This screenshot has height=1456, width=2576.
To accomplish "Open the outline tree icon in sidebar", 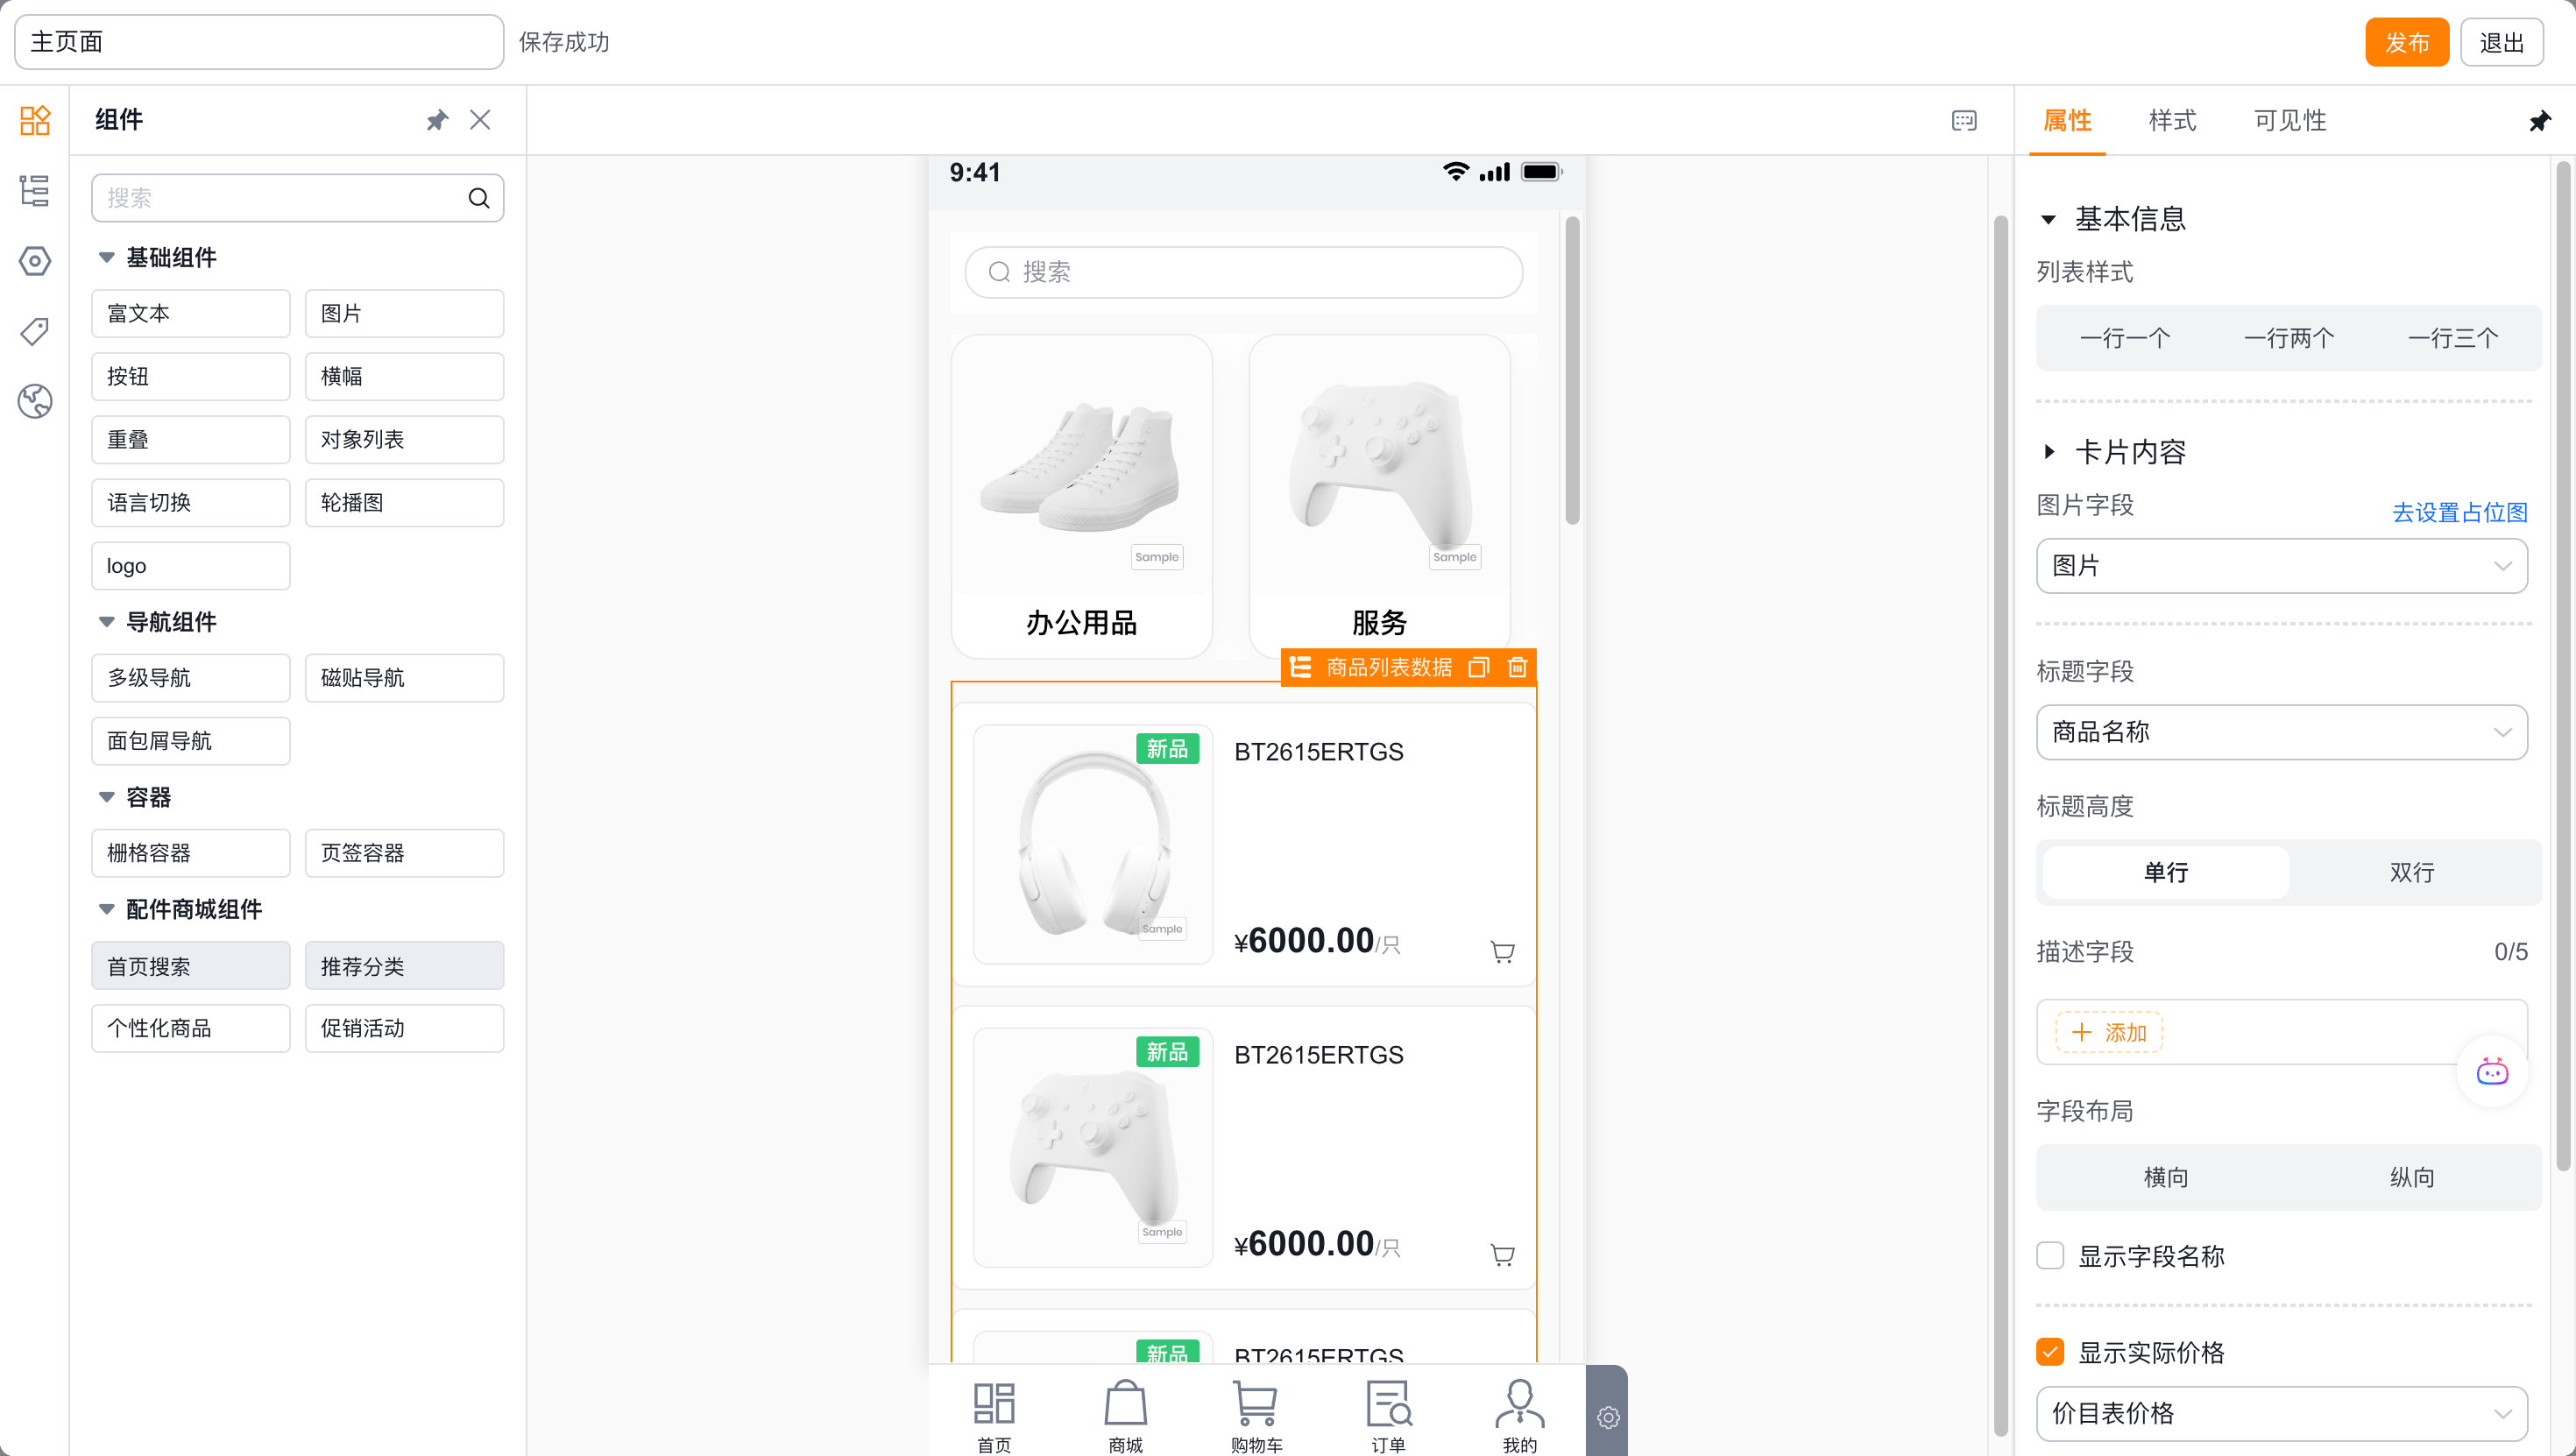I will click(35, 190).
